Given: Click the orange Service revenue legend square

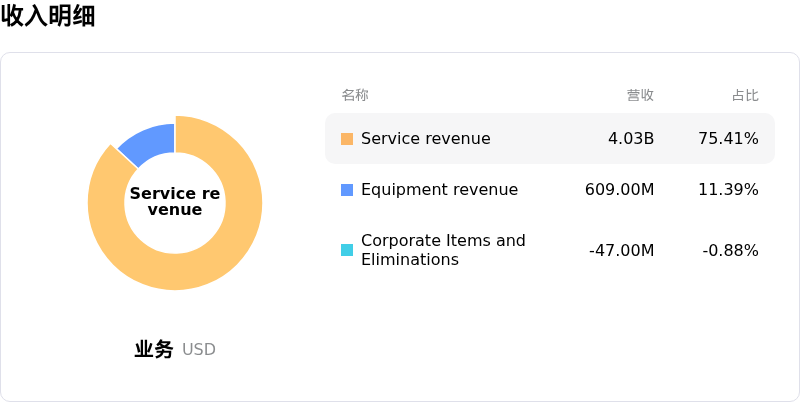Looking at the screenshot, I should coord(347,139).
